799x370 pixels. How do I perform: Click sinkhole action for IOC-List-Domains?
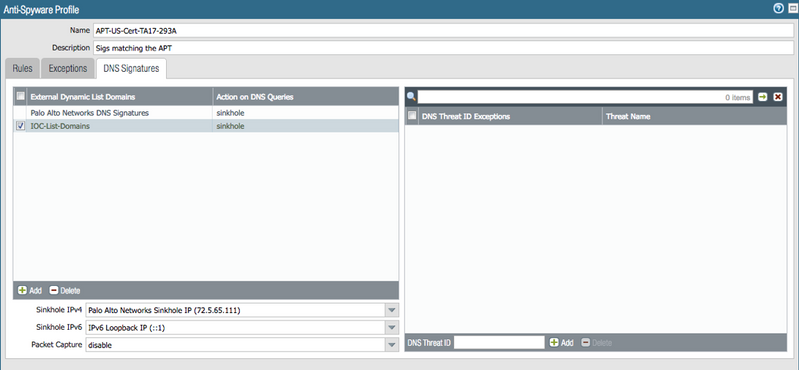click(x=230, y=126)
